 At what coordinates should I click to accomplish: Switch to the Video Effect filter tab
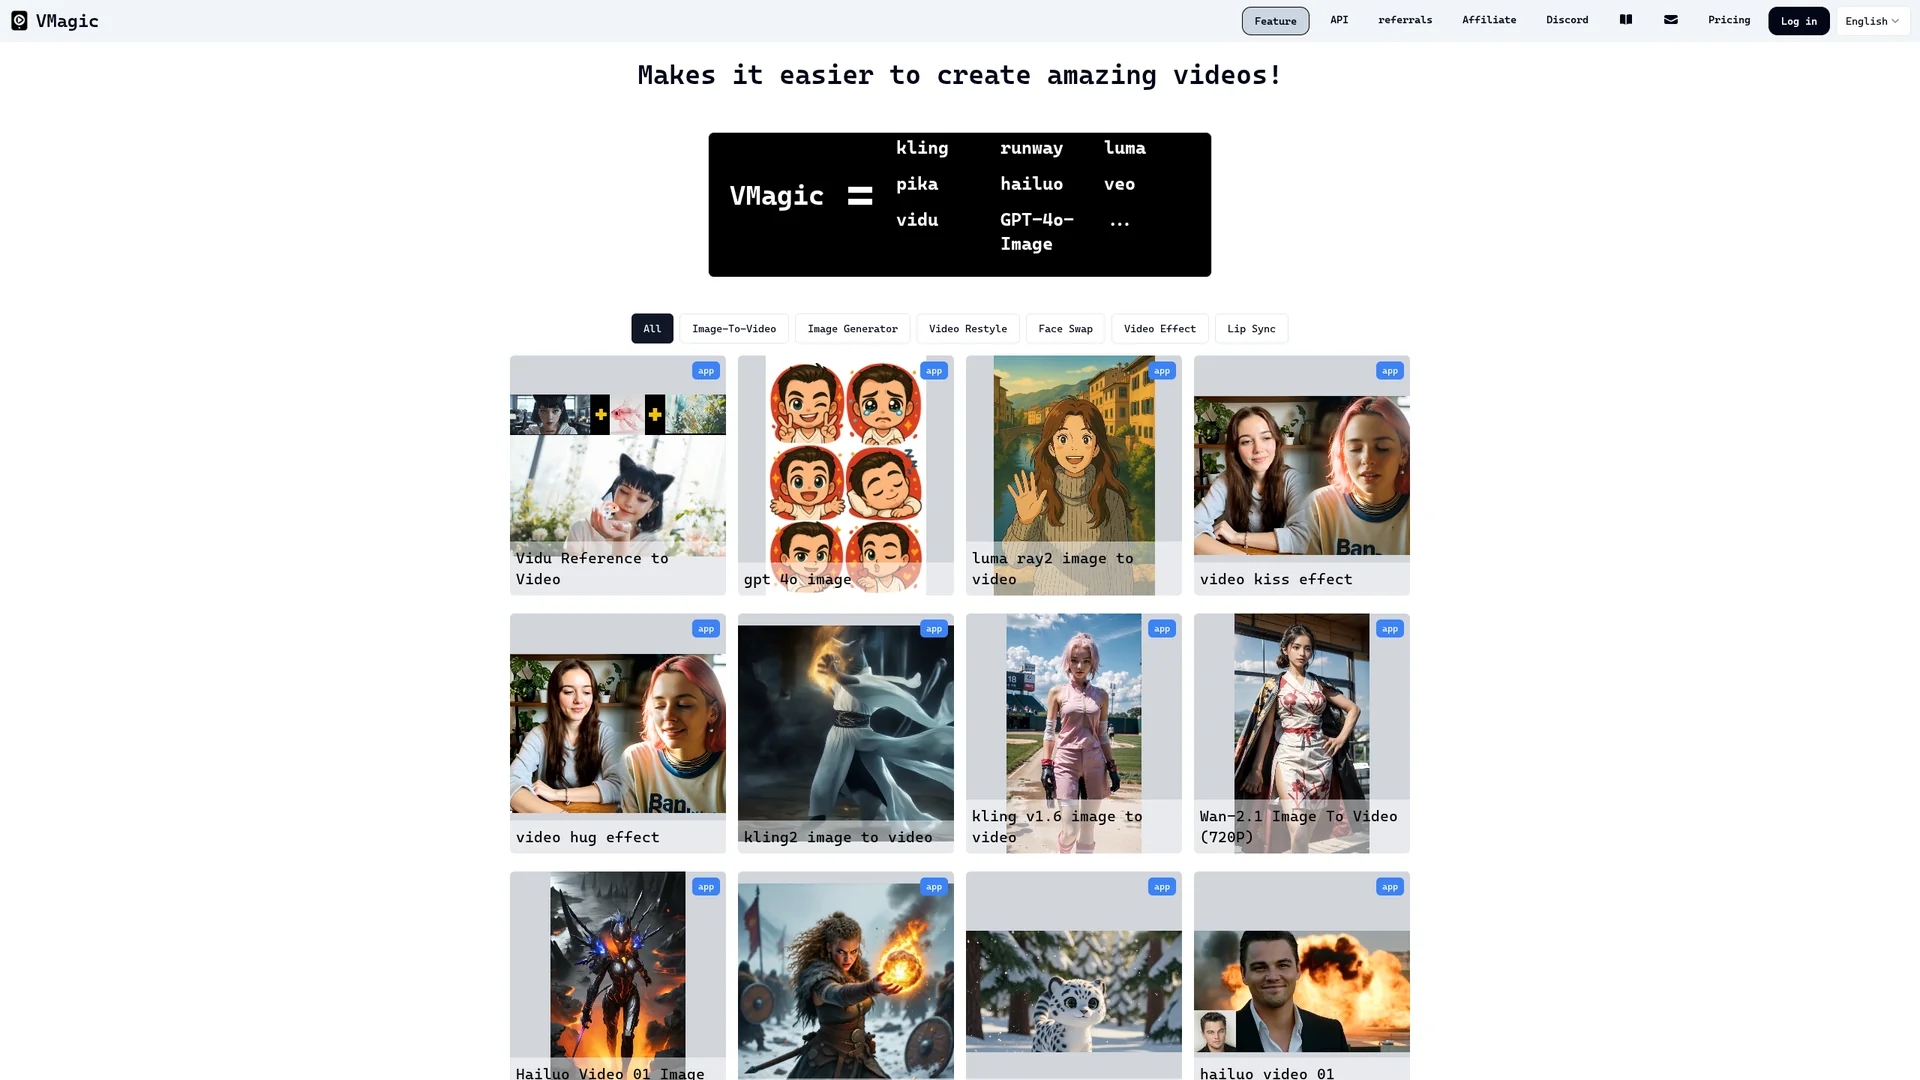(1160, 329)
